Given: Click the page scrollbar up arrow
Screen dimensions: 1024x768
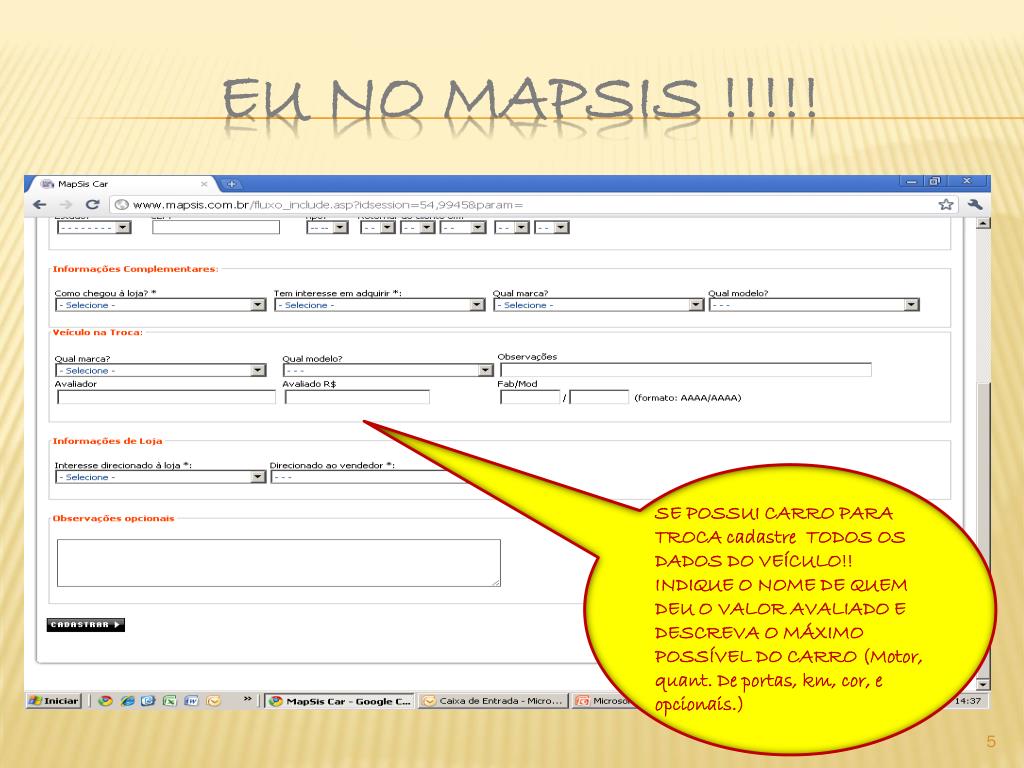Looking at the screenshot, I should pyautogui.click(x=983, y=223).
